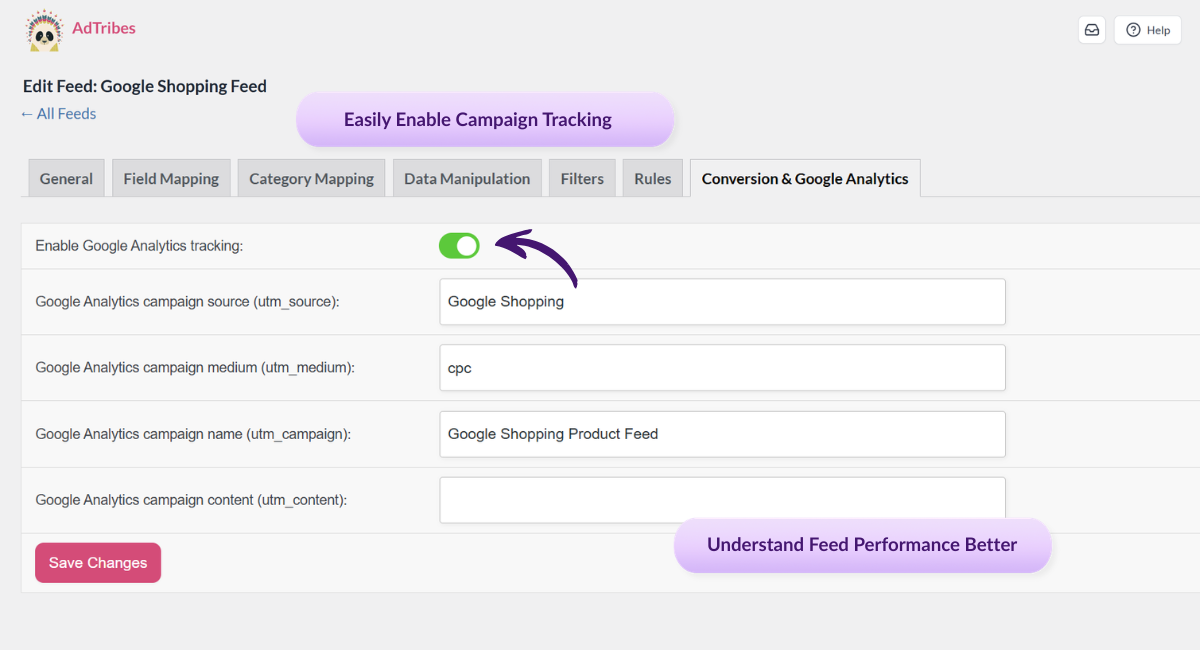Click the utm_source field containing Google Shopping

pos(722,301)
